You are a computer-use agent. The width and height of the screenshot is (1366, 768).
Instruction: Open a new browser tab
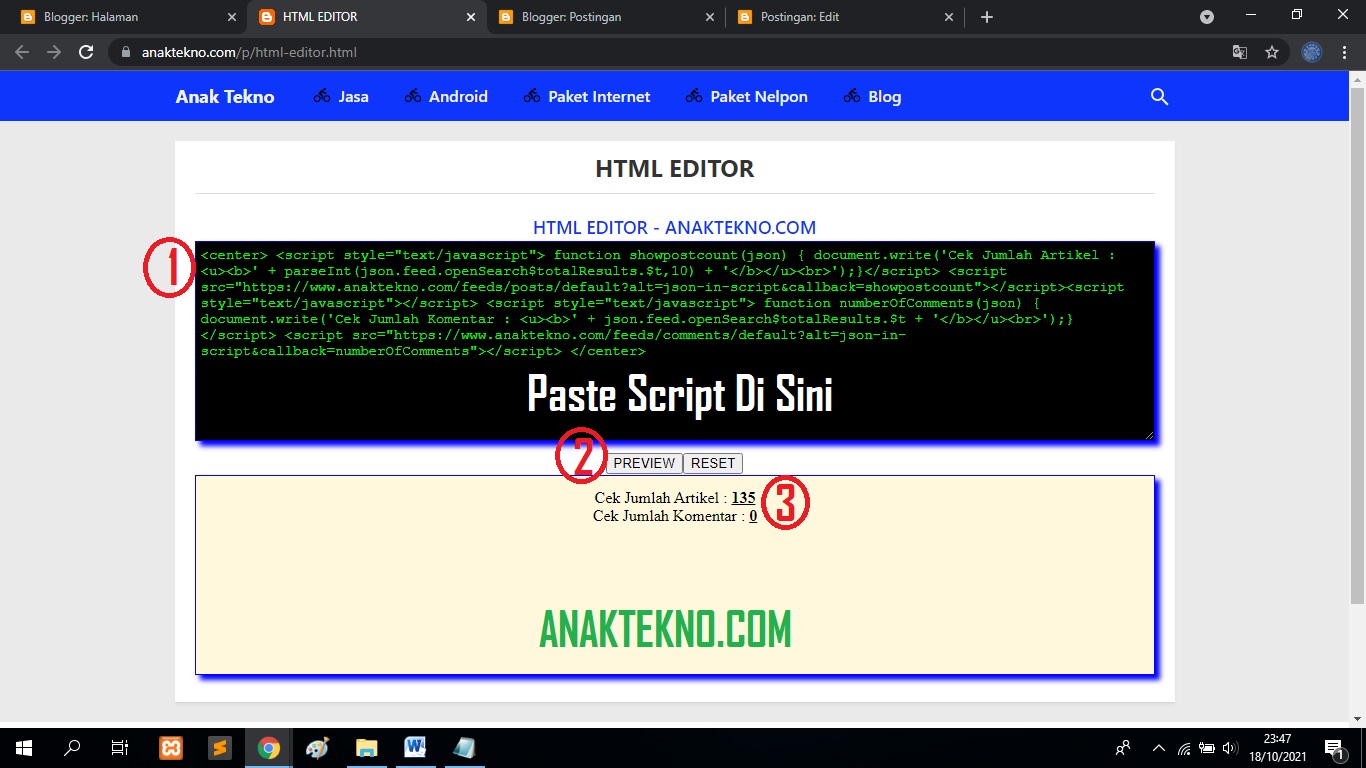(987, 17)
